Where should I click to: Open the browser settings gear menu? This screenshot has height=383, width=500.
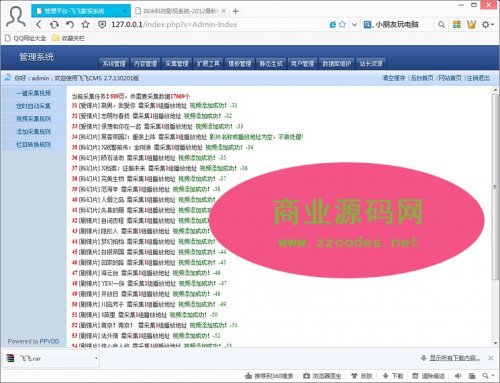[487, 24]
